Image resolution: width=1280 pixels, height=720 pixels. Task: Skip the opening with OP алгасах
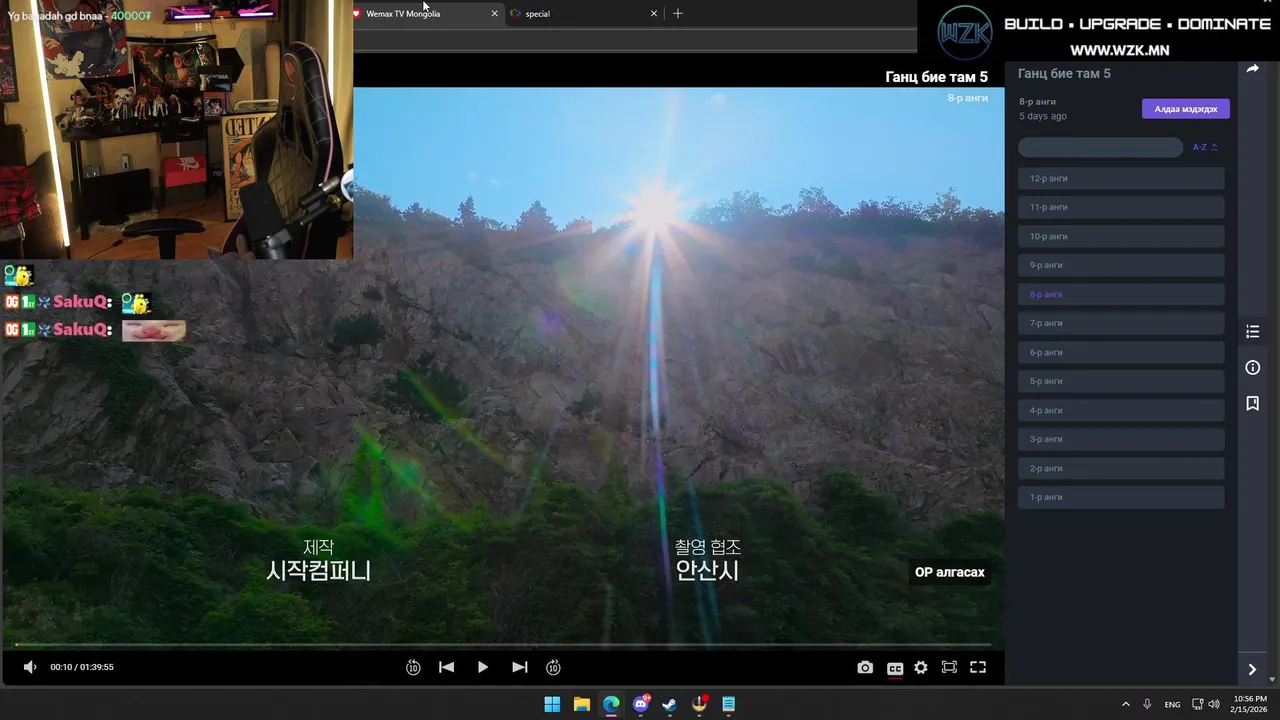pos(950,573)
